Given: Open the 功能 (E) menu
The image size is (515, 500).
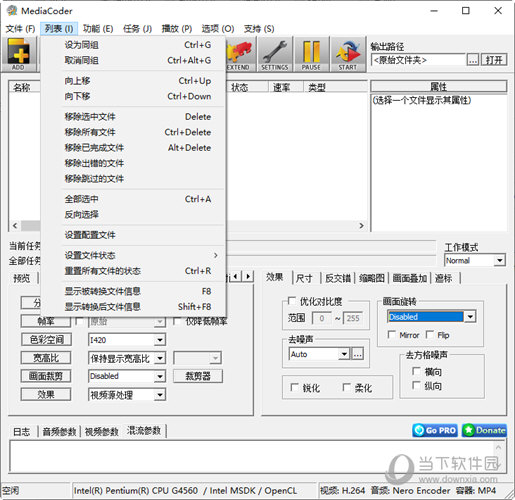Looking at the screenshot, I should click(98, 29).
